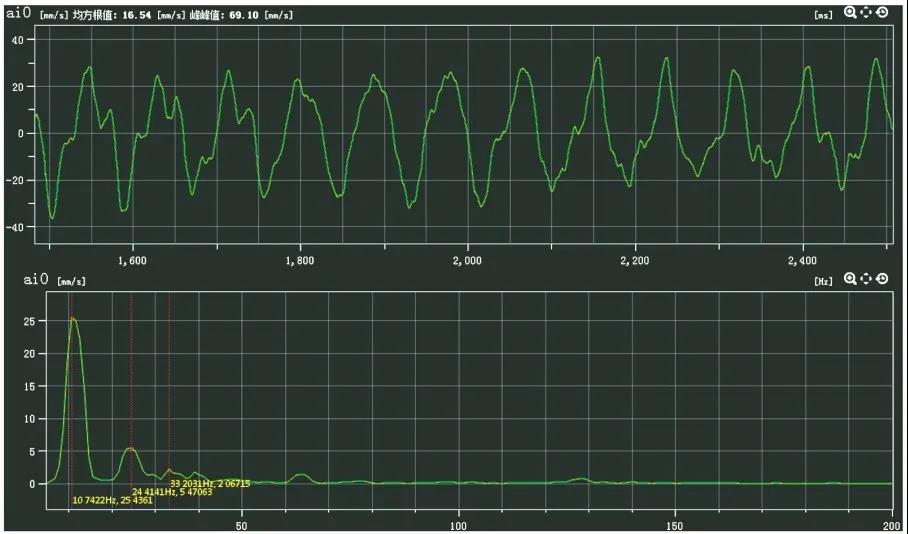This screenshot has height=534, width=908.
Task: Click fit-to-view icon on waveform chart
Action: [x=866, y=13]
